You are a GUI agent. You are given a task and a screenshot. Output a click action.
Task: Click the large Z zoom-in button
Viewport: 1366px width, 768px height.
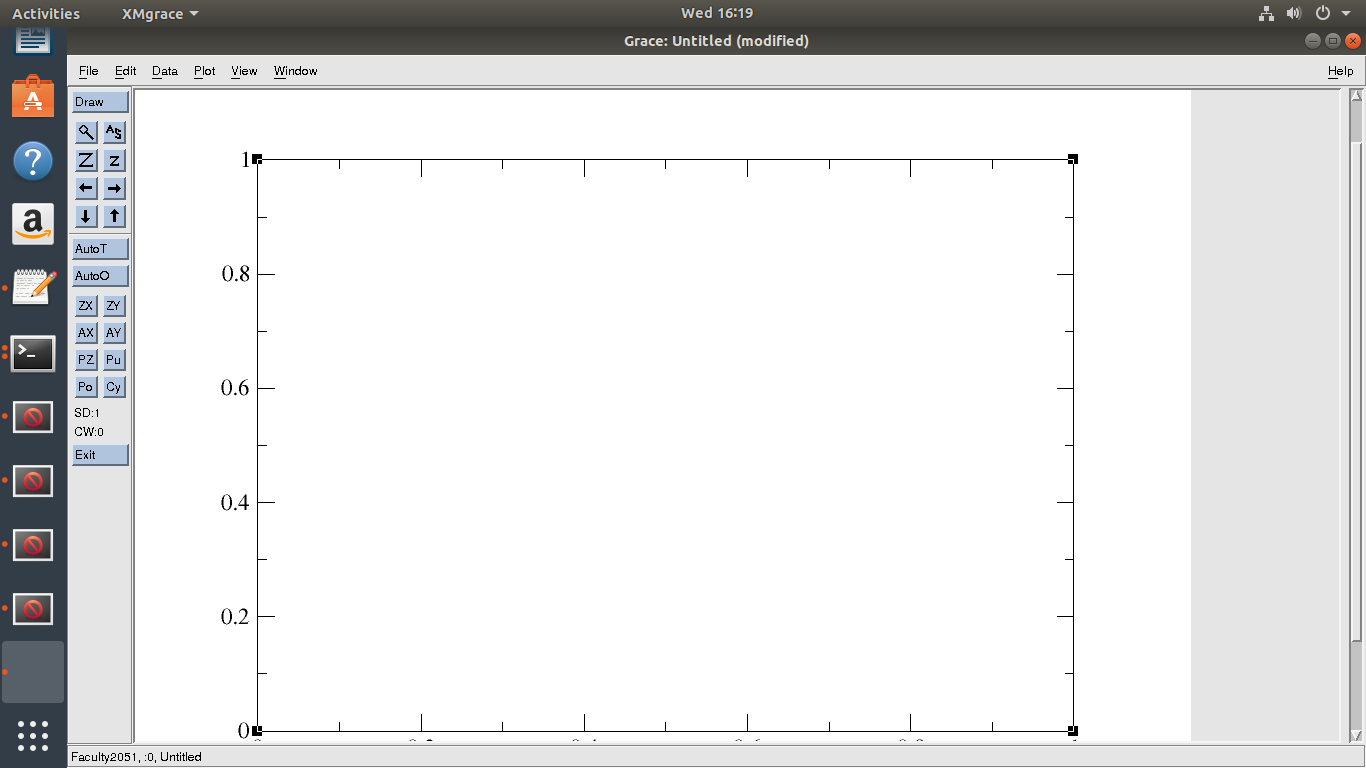pyautogui.click(x=86, y=160)
